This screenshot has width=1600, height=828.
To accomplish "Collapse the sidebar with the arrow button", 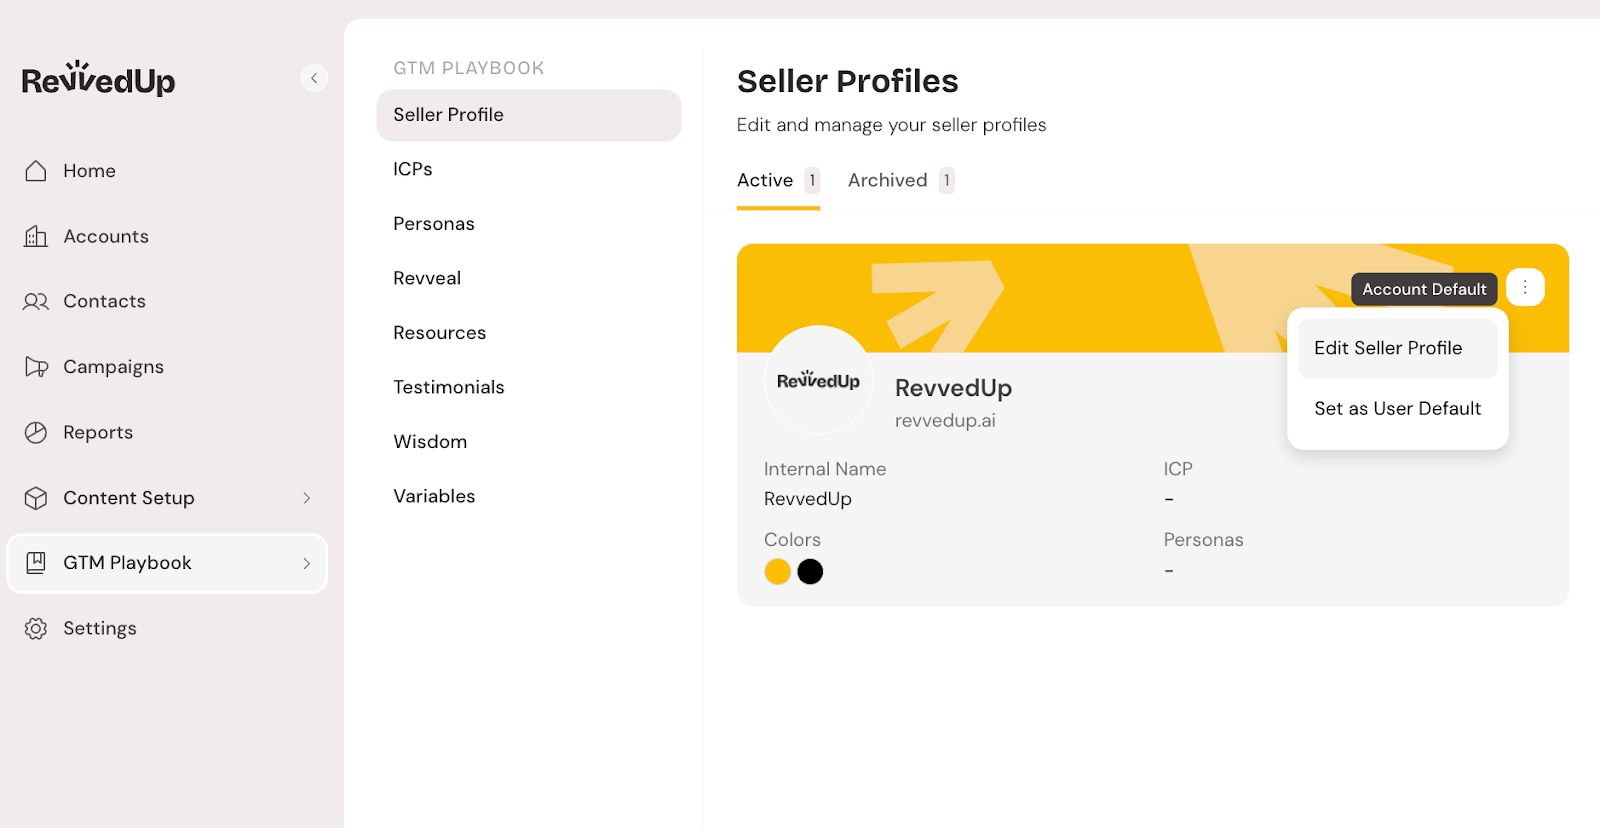I will [x=314, y=78].
